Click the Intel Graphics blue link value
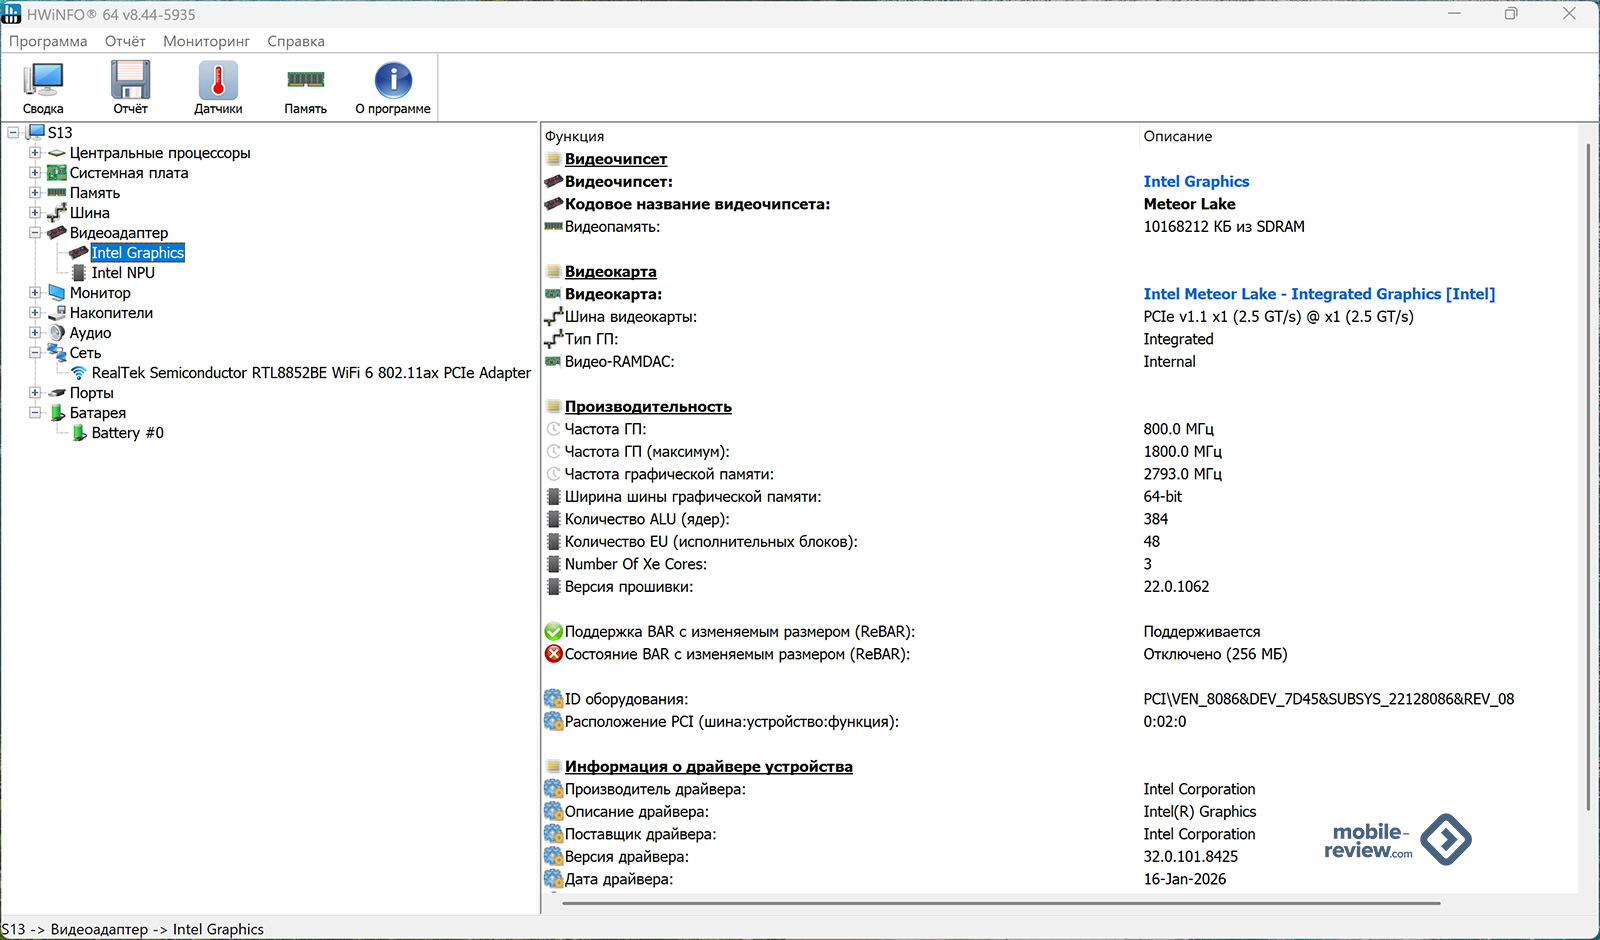The image size is (1600, 940). 1196,182
